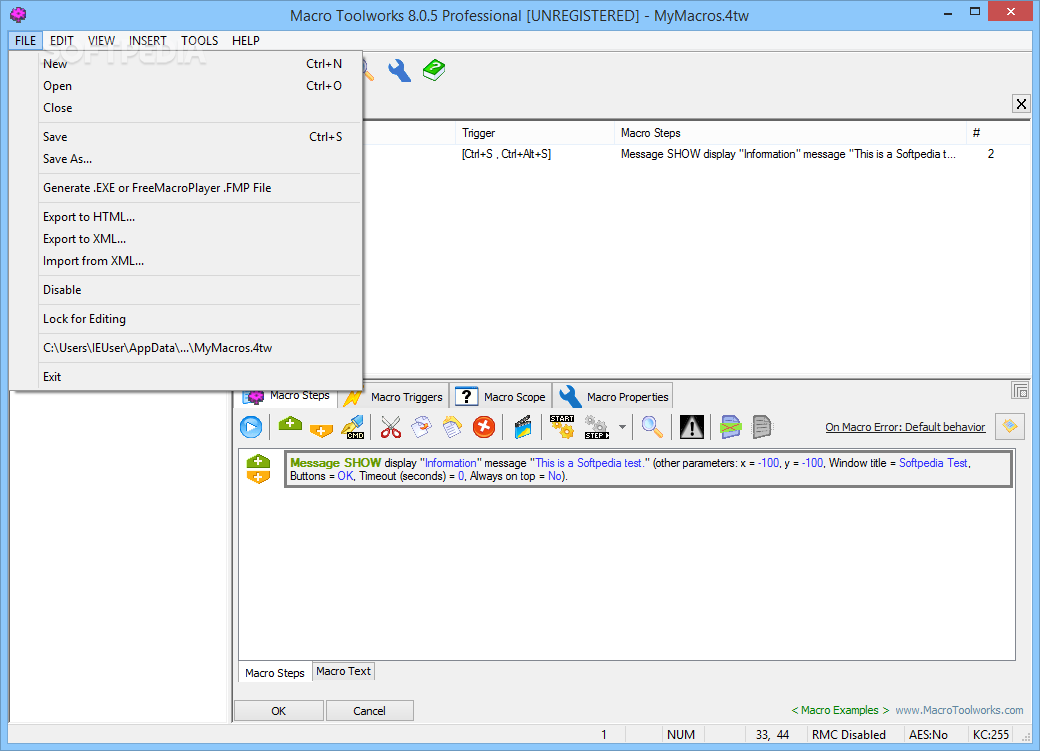Click the Macro Steps column header

click(790, 133)
